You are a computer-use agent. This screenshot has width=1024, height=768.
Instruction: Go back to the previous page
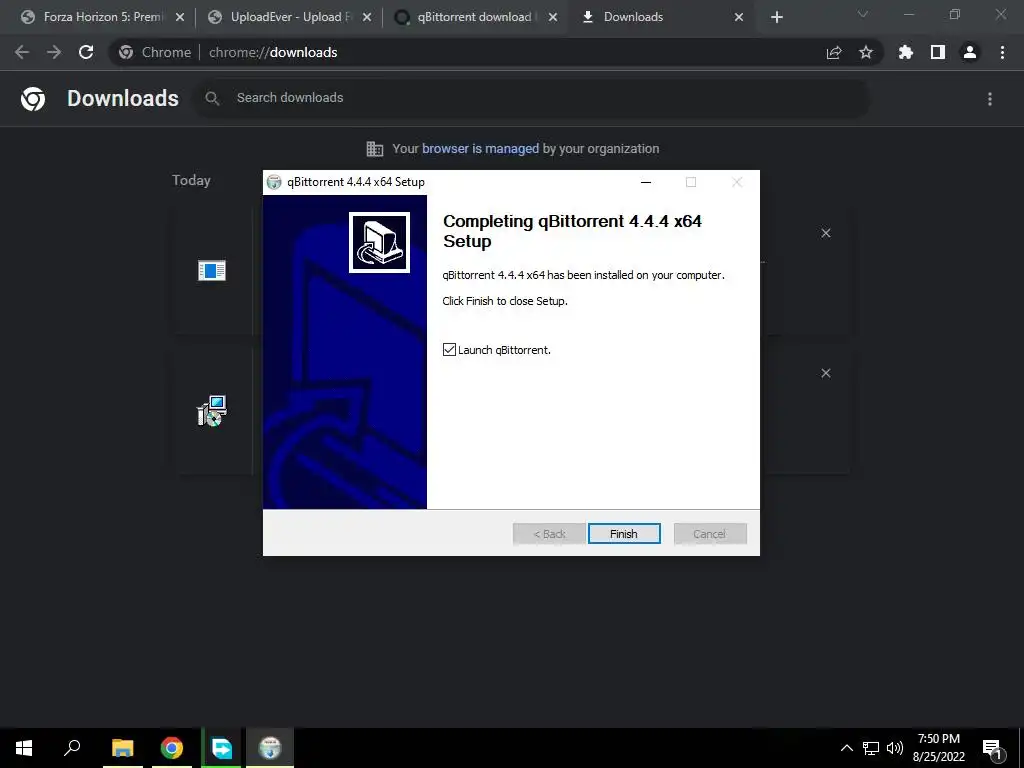click(22, 52)
